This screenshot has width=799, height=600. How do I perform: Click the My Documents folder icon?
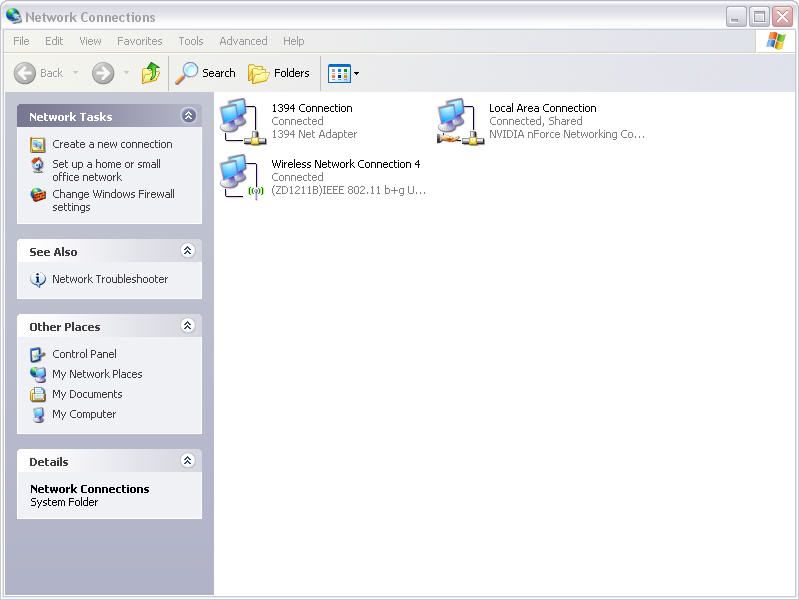(x=38, y=395)
